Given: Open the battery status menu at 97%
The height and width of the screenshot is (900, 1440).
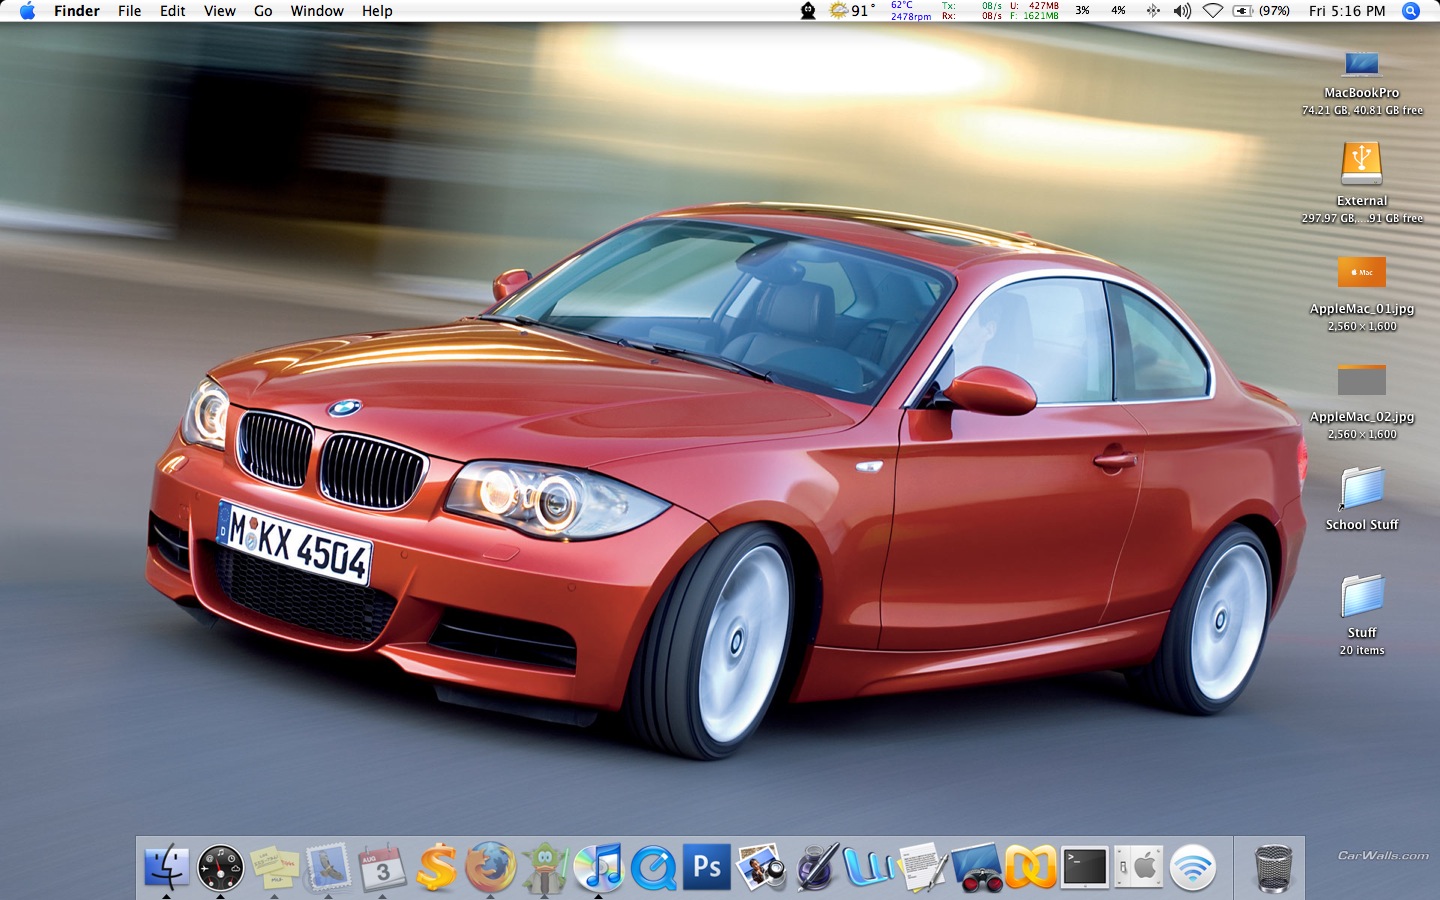Looking at the screenshot, I should coord(1261,11).
